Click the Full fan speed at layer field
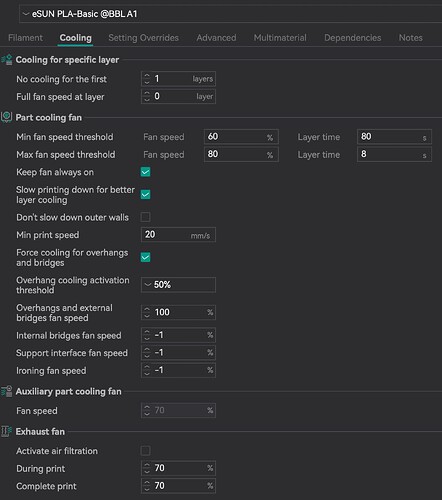 click(x=178, y=97)
